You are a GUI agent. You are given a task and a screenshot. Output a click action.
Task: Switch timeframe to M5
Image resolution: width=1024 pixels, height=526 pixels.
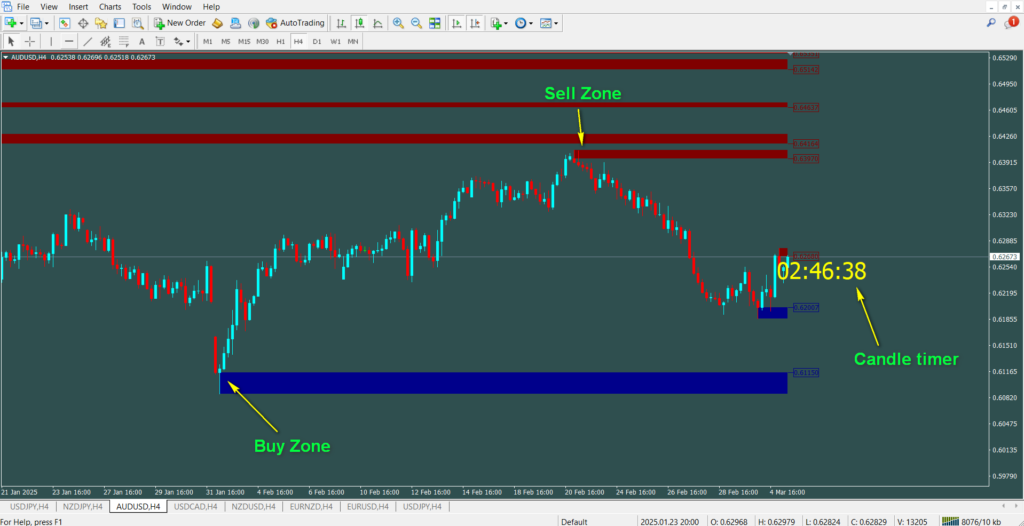point(225,42)
